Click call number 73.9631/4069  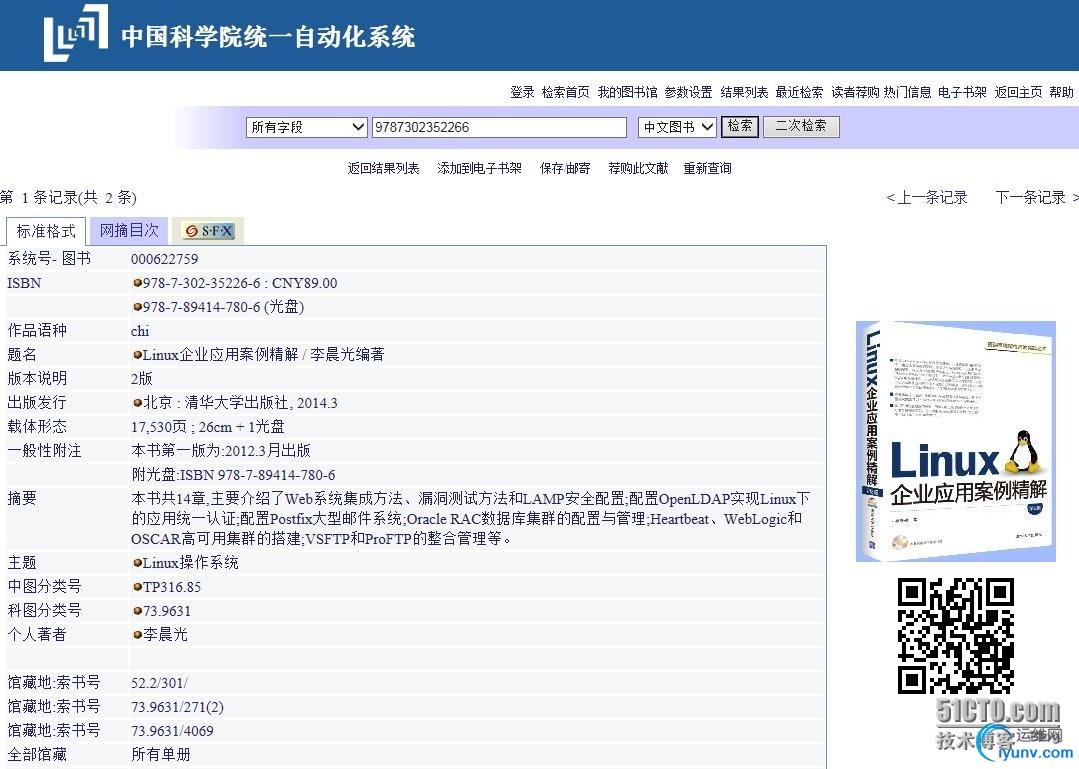point(172,731)
